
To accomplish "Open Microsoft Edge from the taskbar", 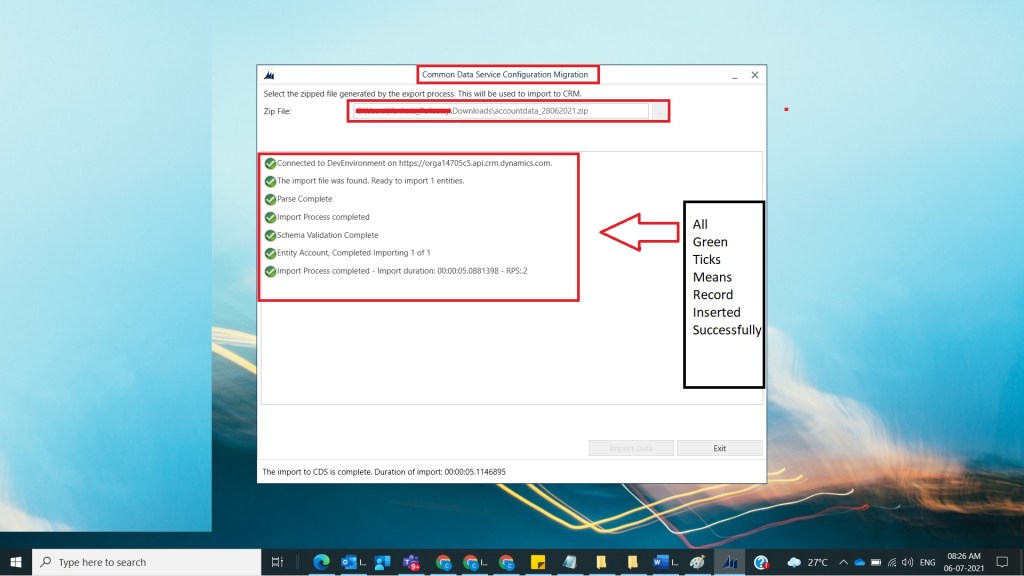I will 322,562.
